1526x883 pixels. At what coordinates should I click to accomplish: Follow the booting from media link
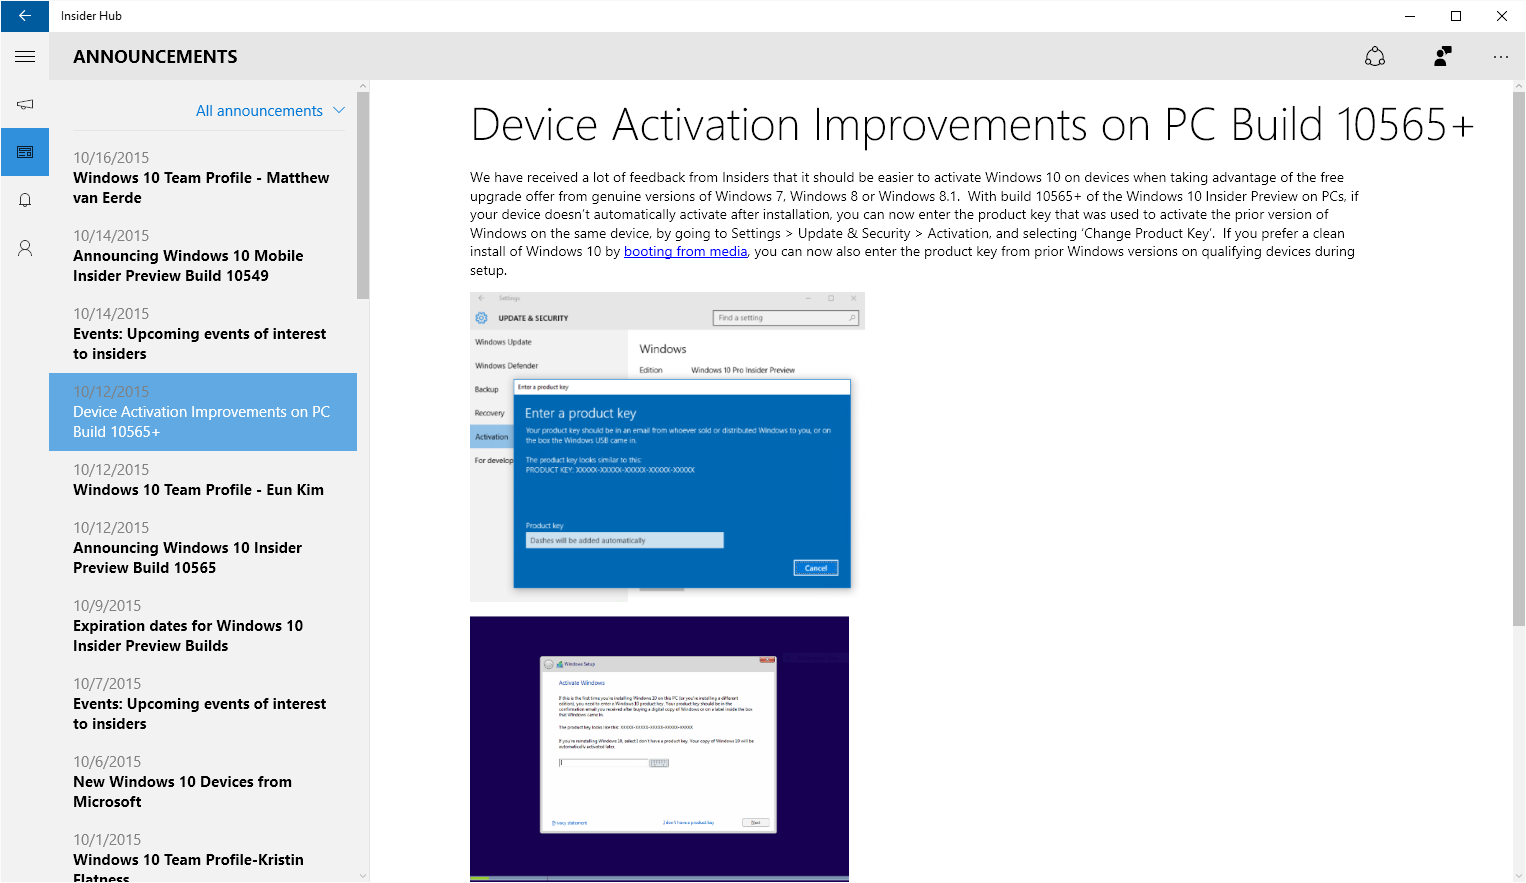[685, 252]
